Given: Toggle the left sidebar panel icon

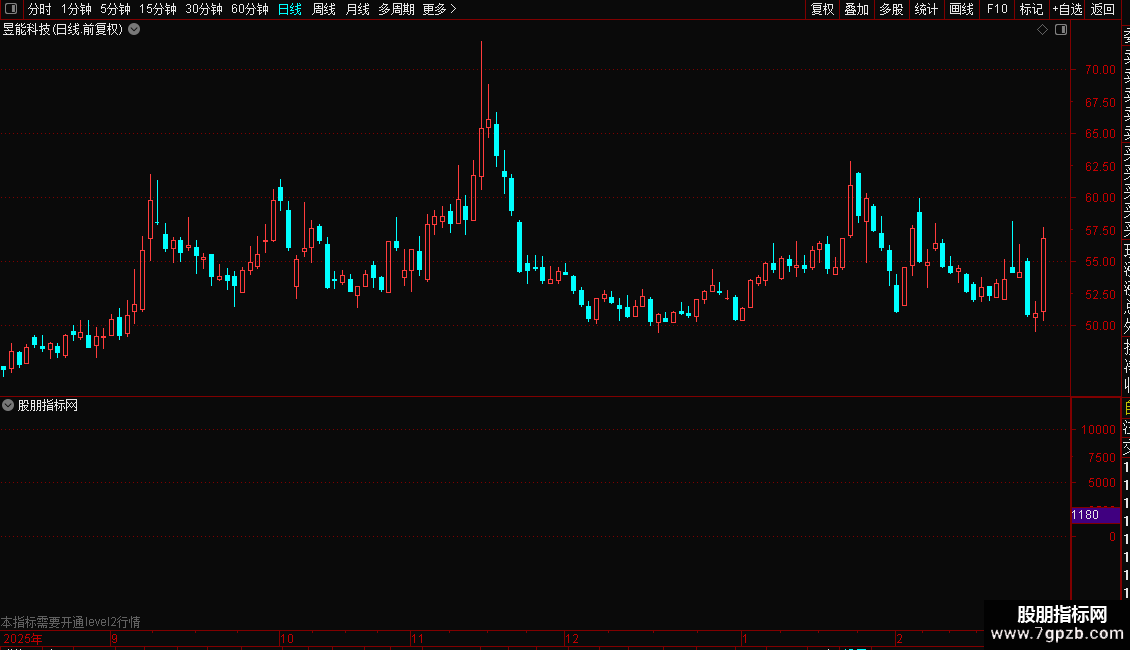Looking at the screenshot, I should [x=11, y=9].
